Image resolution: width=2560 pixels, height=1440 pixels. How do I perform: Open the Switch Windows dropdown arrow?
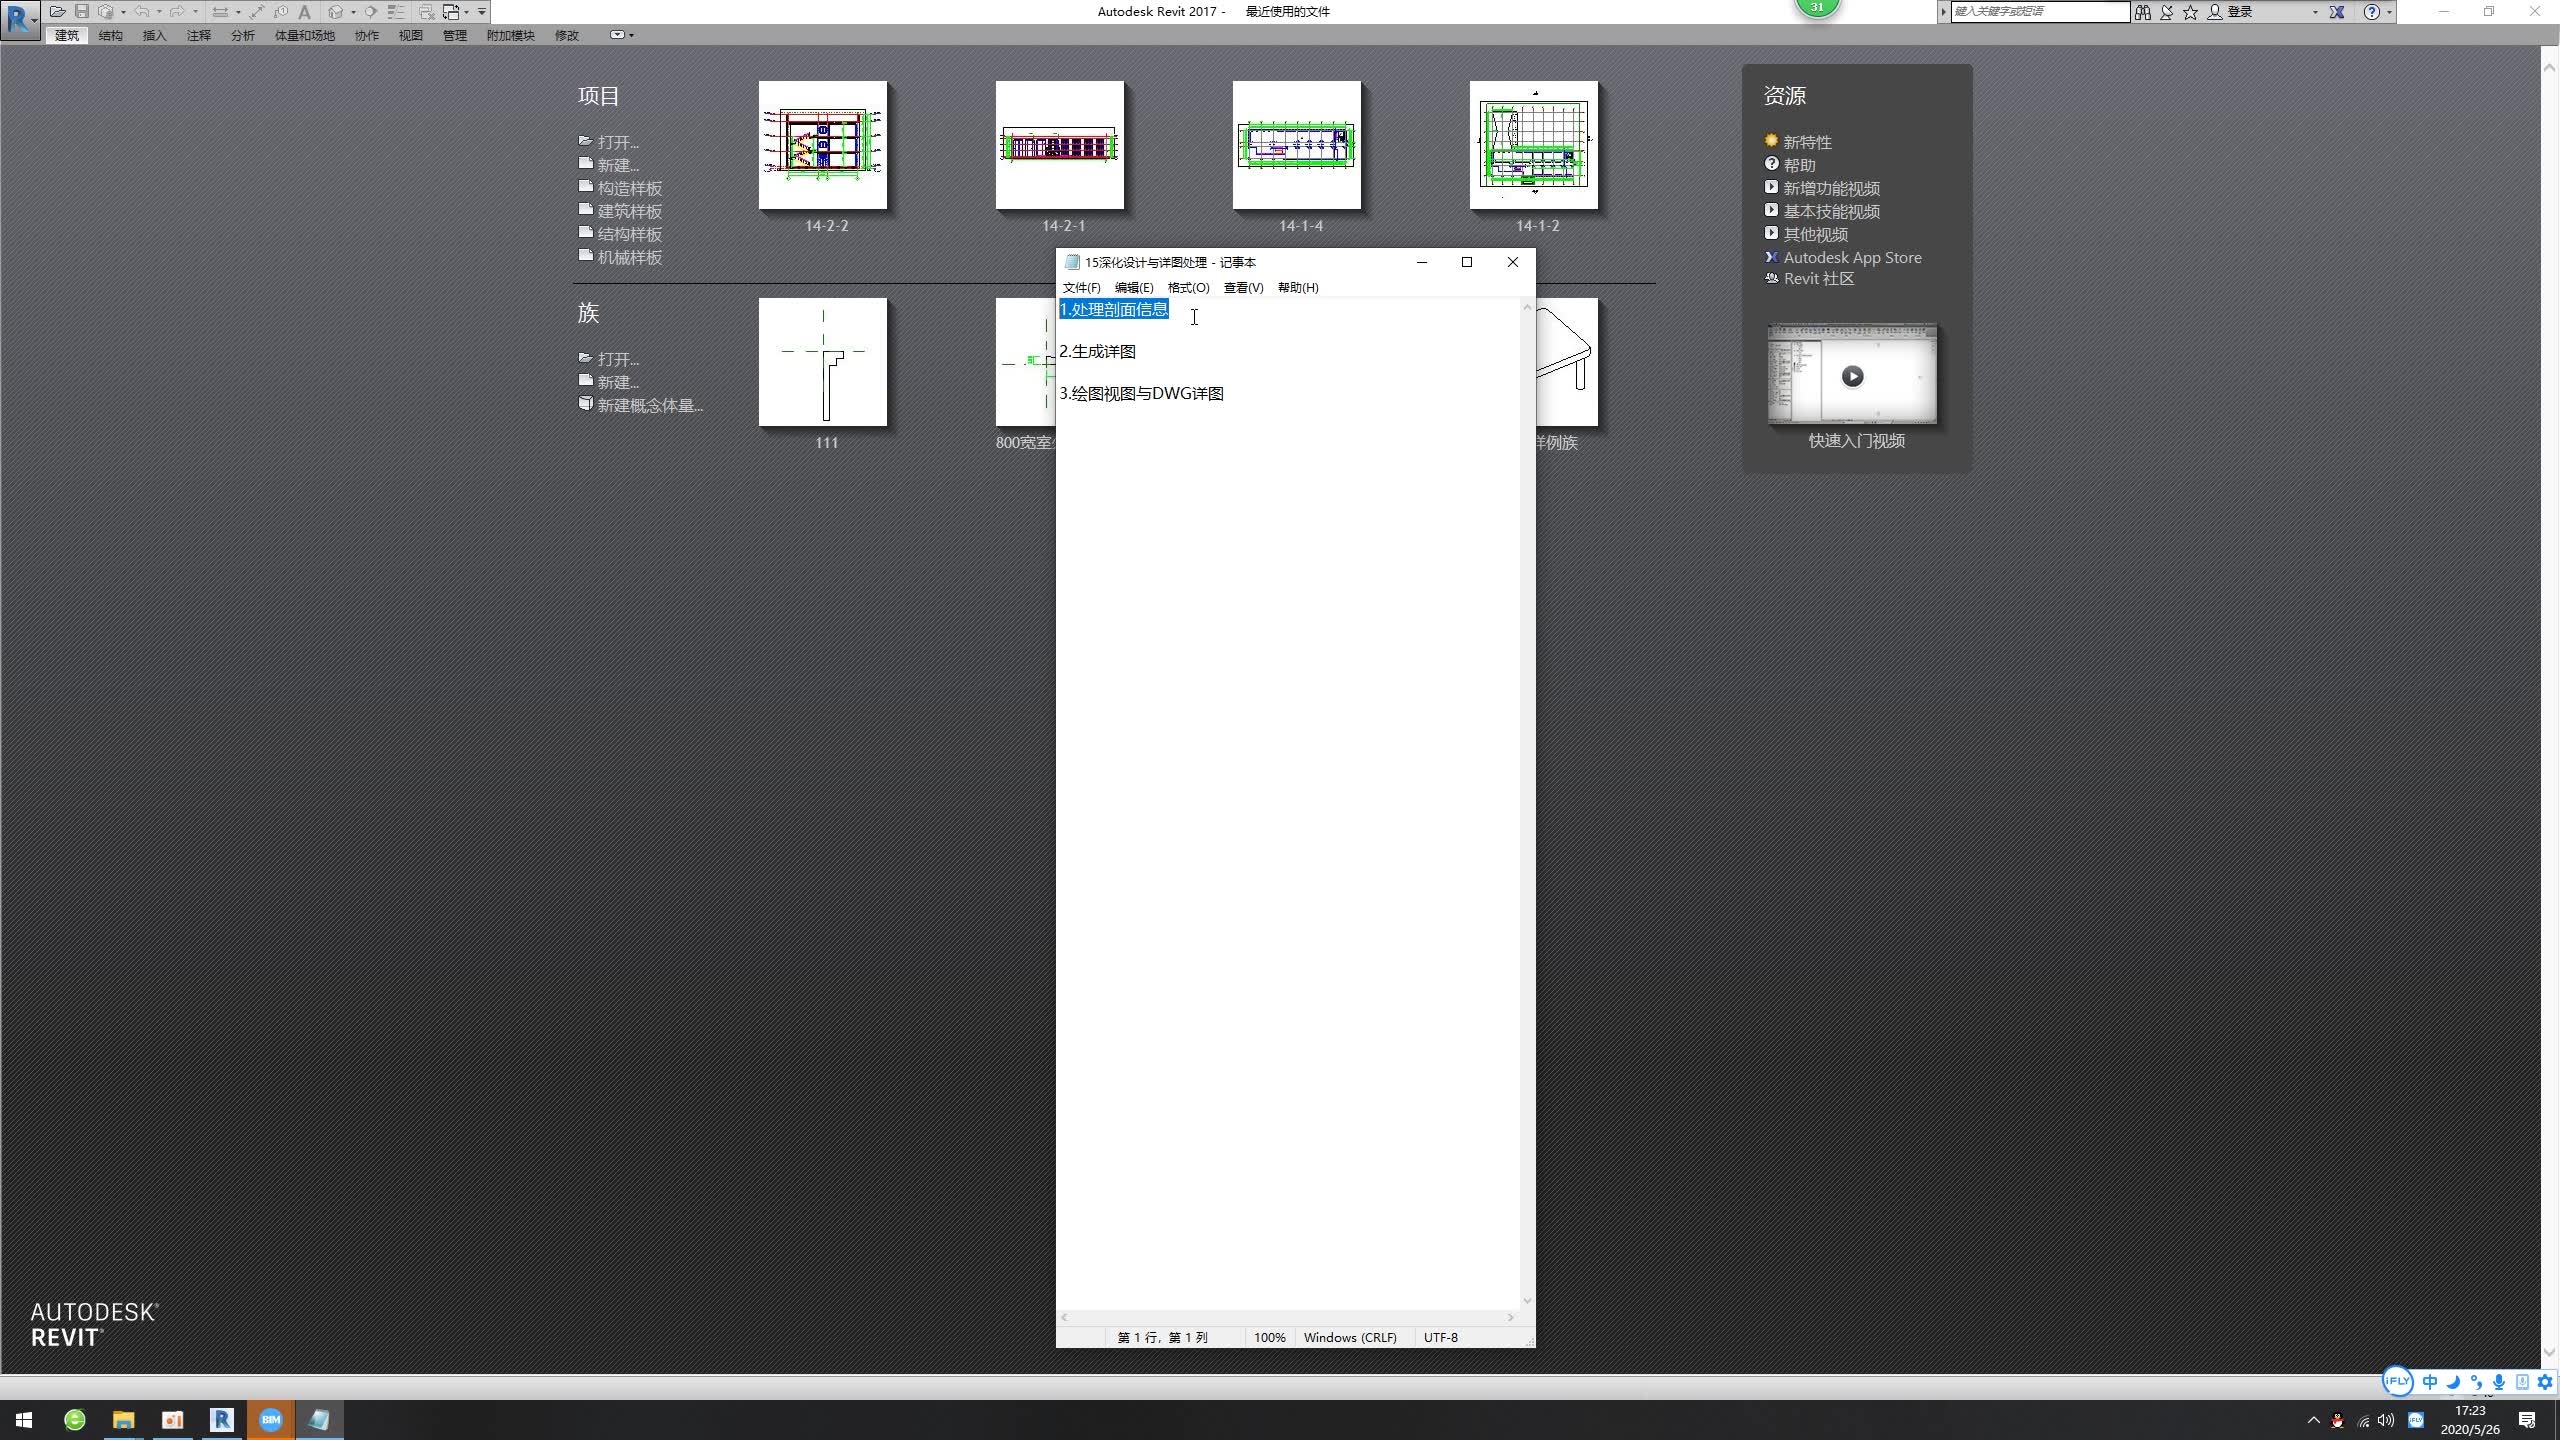[x=465, y=12]
